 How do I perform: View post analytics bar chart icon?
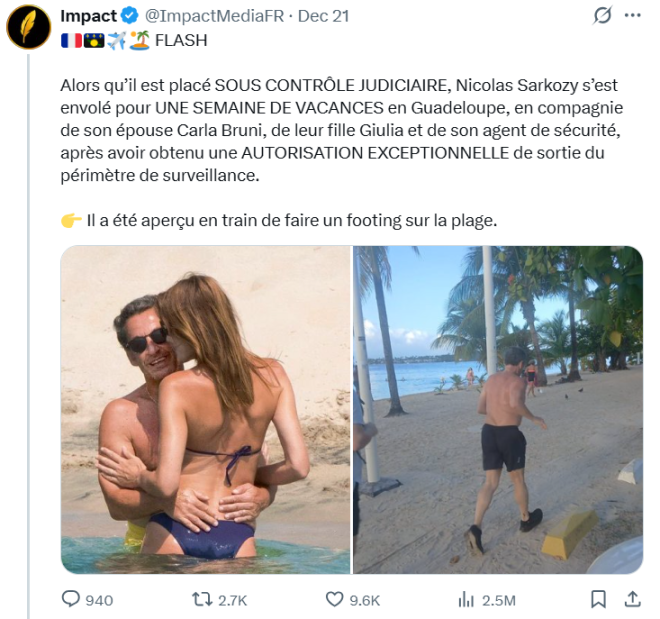tap(466, 599)
